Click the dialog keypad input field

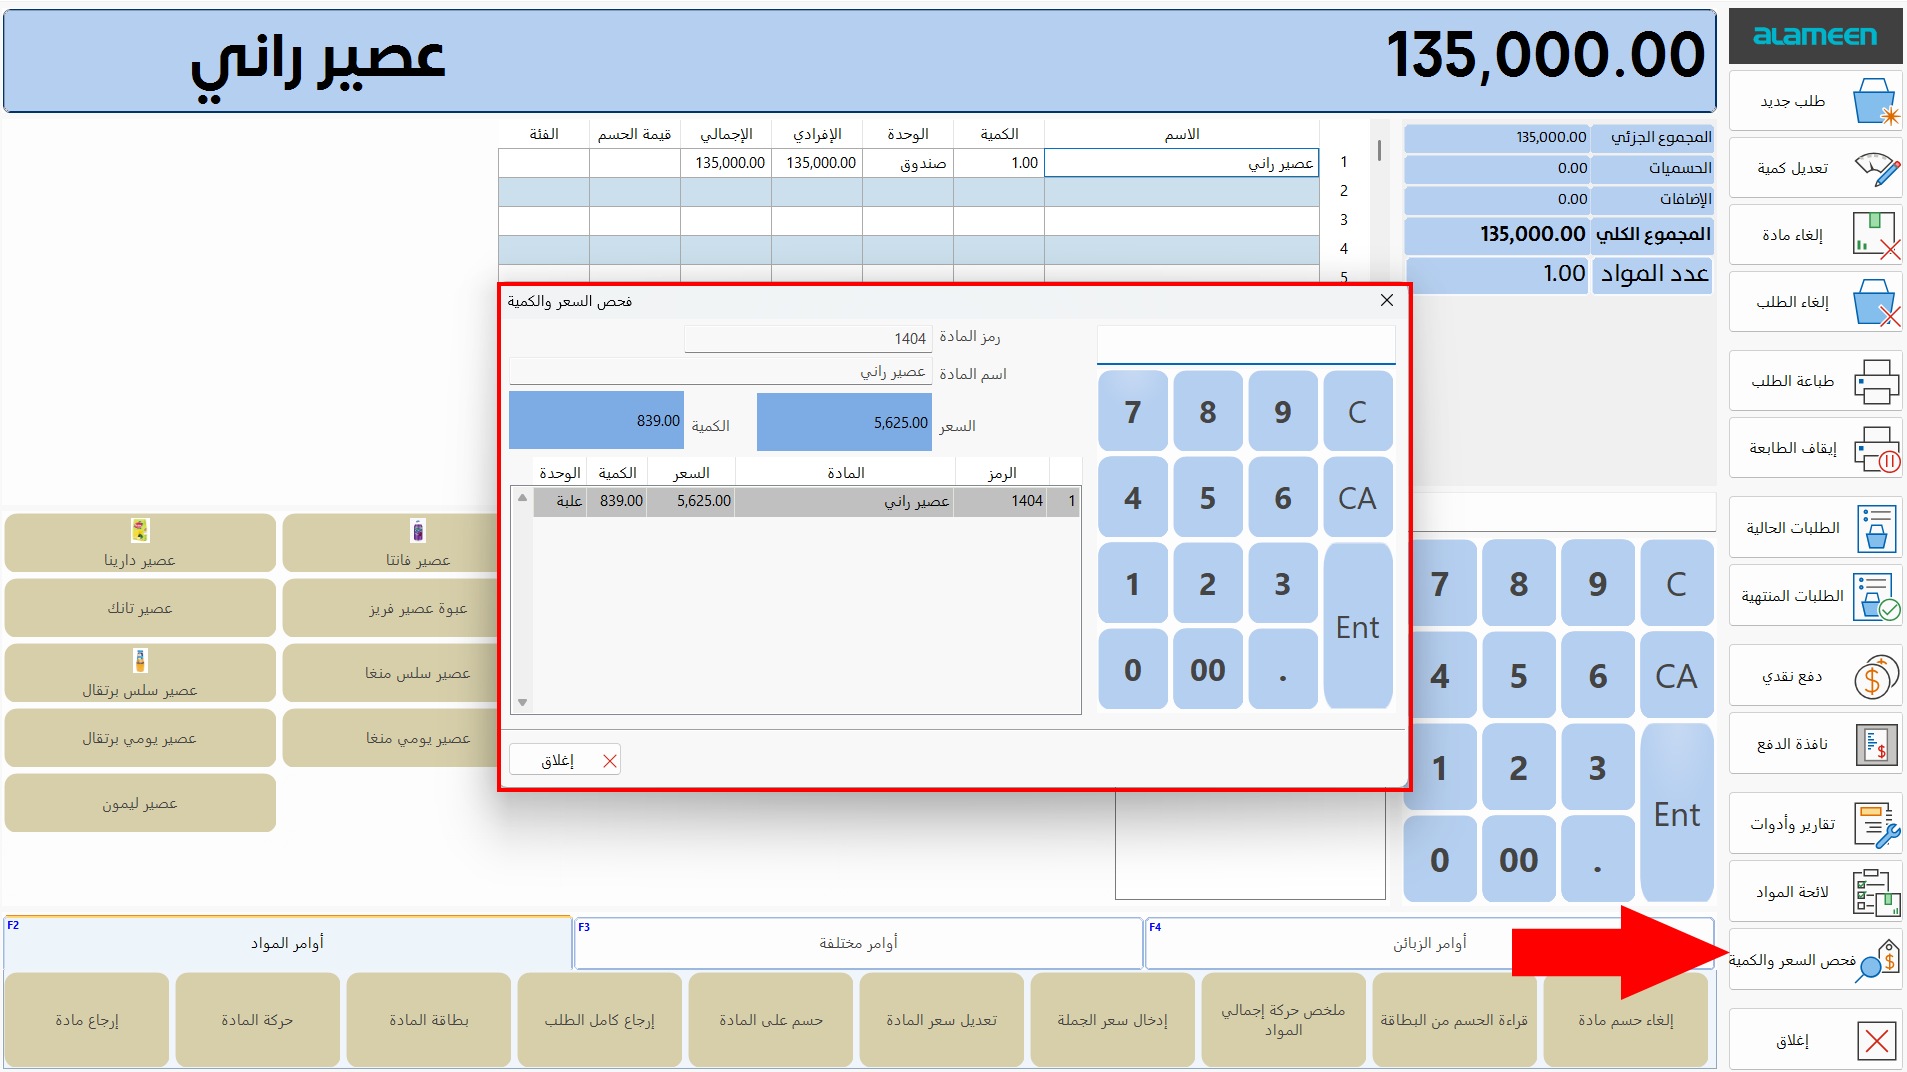pos(1245,345)
